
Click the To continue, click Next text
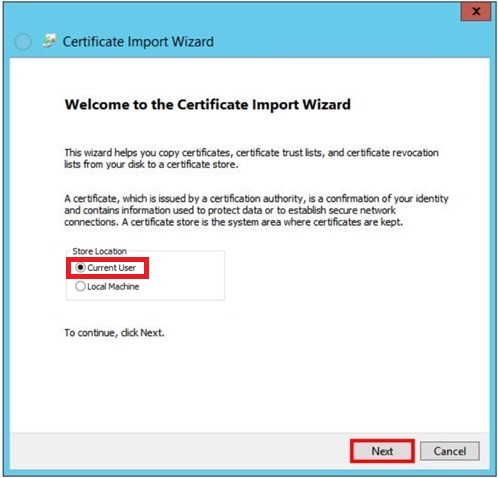(x=114, y=333)
